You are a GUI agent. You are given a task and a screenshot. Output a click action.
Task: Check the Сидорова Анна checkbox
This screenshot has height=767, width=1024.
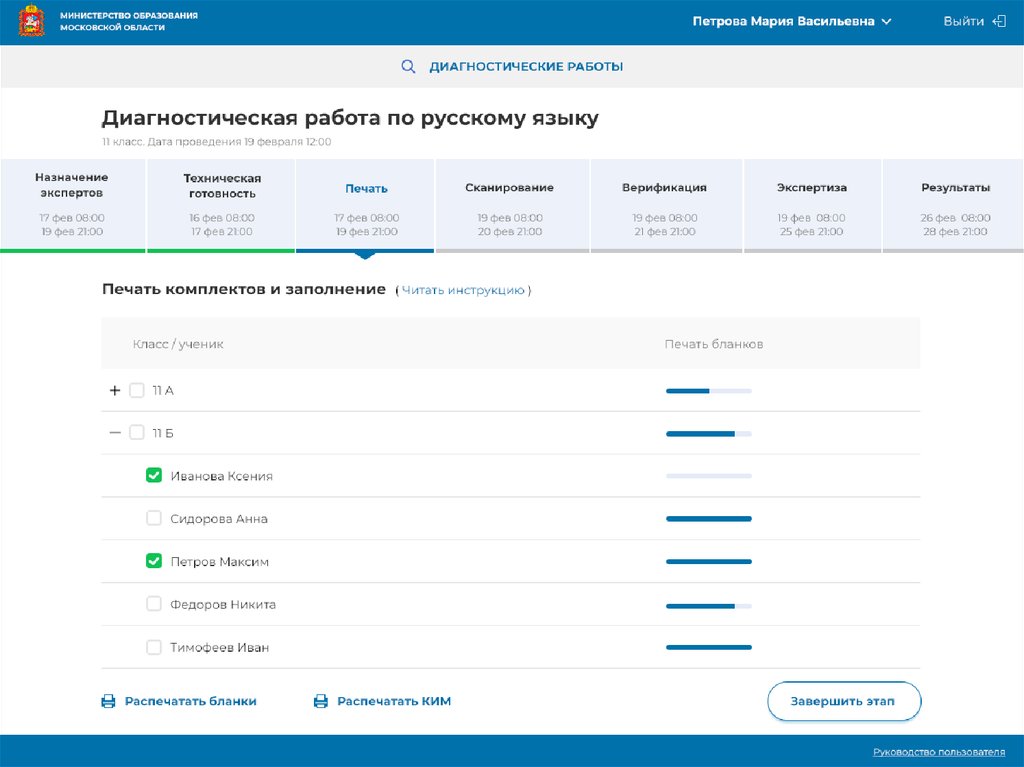(154, 519)
